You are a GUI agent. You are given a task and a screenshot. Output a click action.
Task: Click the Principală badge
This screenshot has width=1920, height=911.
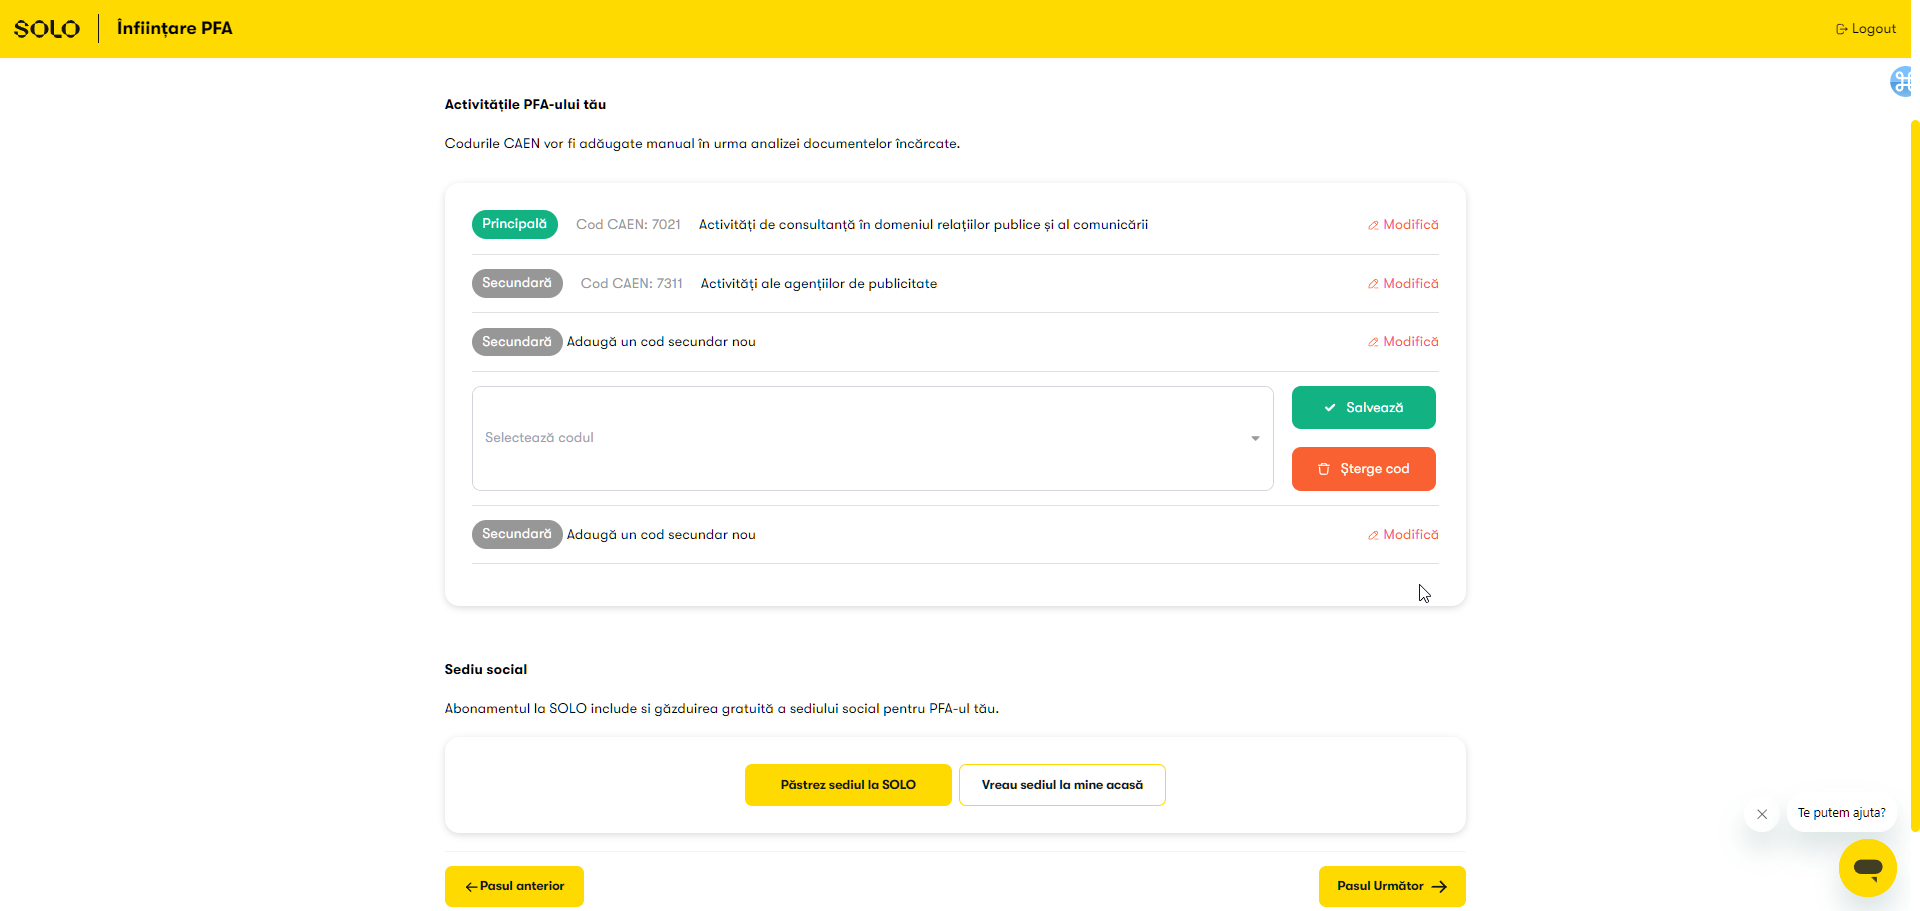click(x=514, y=225)
